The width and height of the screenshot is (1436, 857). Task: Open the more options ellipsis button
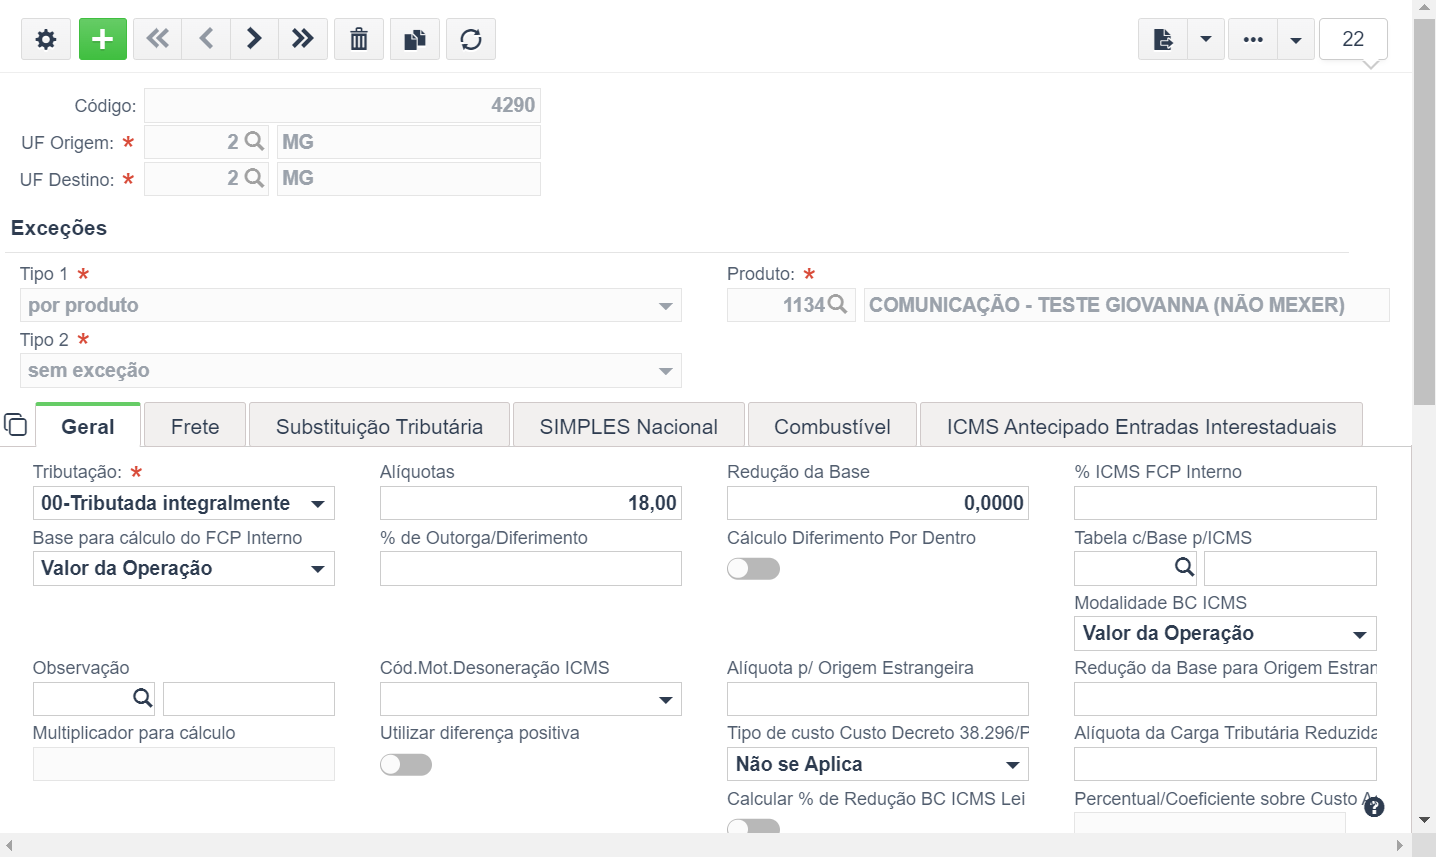coord(1253,39)
